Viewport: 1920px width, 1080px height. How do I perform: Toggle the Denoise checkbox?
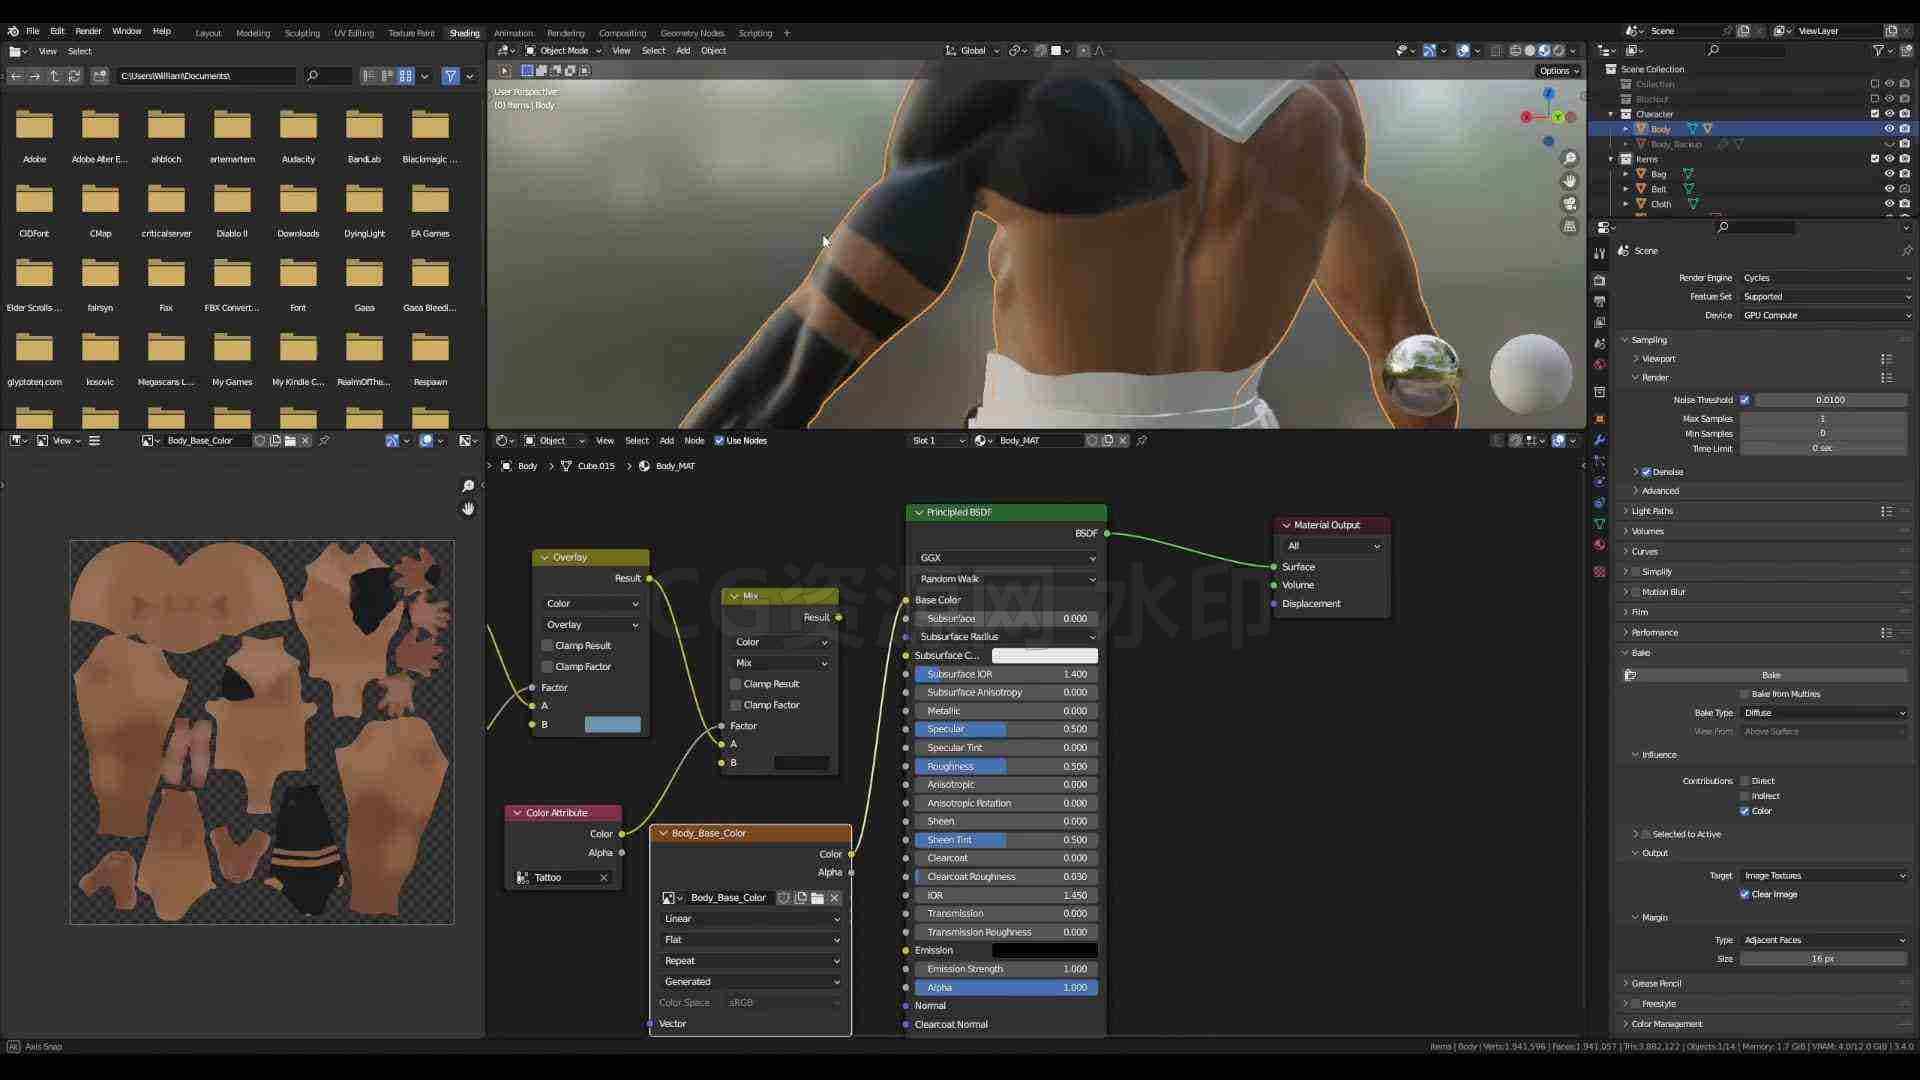pos(1646,472)
